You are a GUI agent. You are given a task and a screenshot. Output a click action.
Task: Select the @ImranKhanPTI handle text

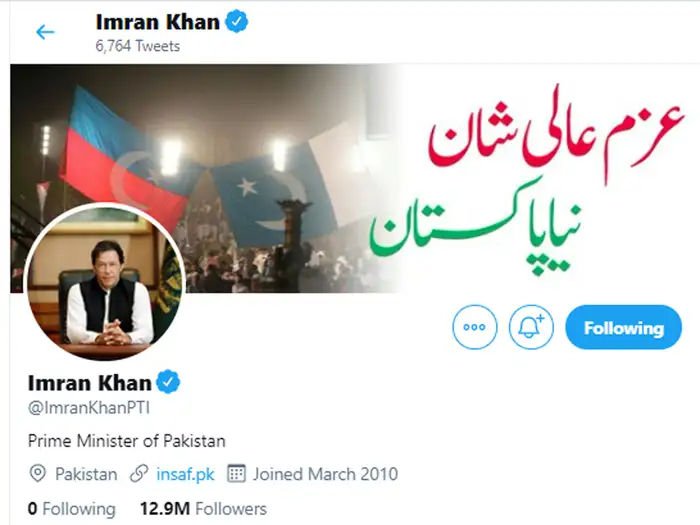pos(89,408)
